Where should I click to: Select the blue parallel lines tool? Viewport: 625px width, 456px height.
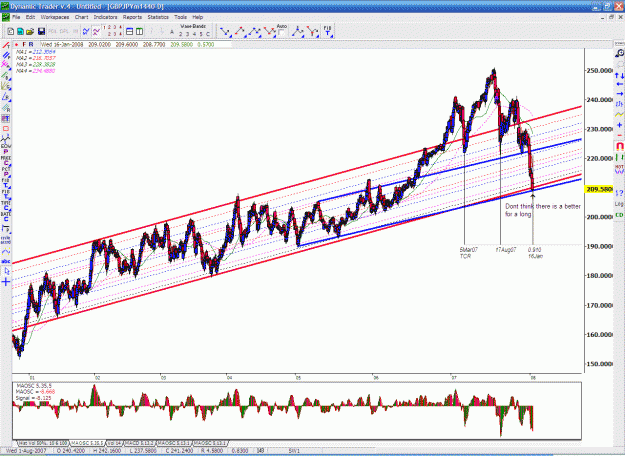coord(6,55)
